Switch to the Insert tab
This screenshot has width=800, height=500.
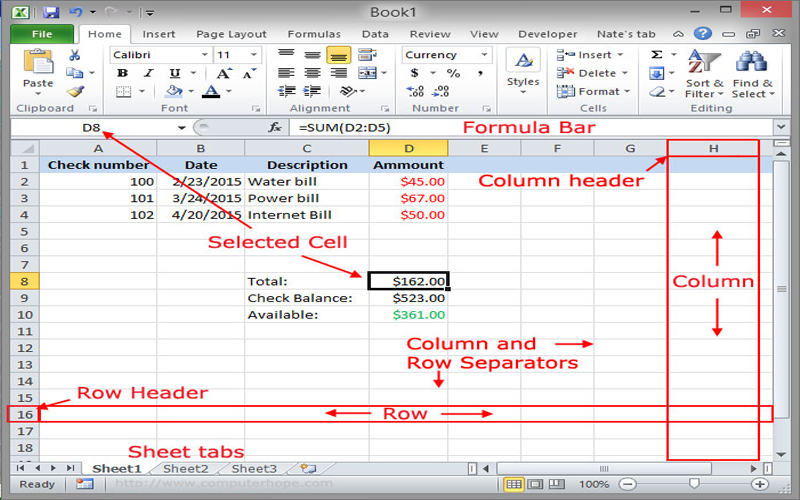[x=159, y=34]
